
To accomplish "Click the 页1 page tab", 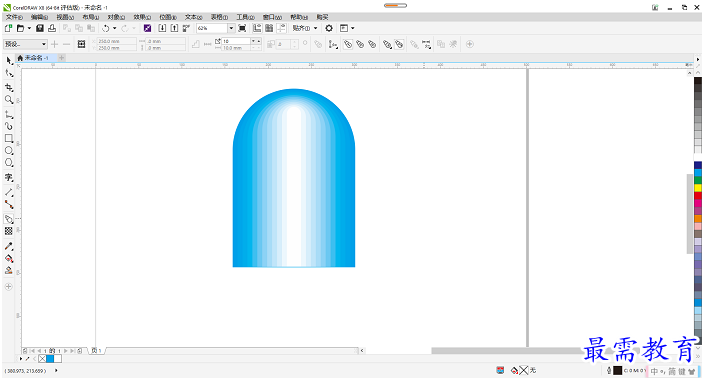I will click(x=97, y=350).
